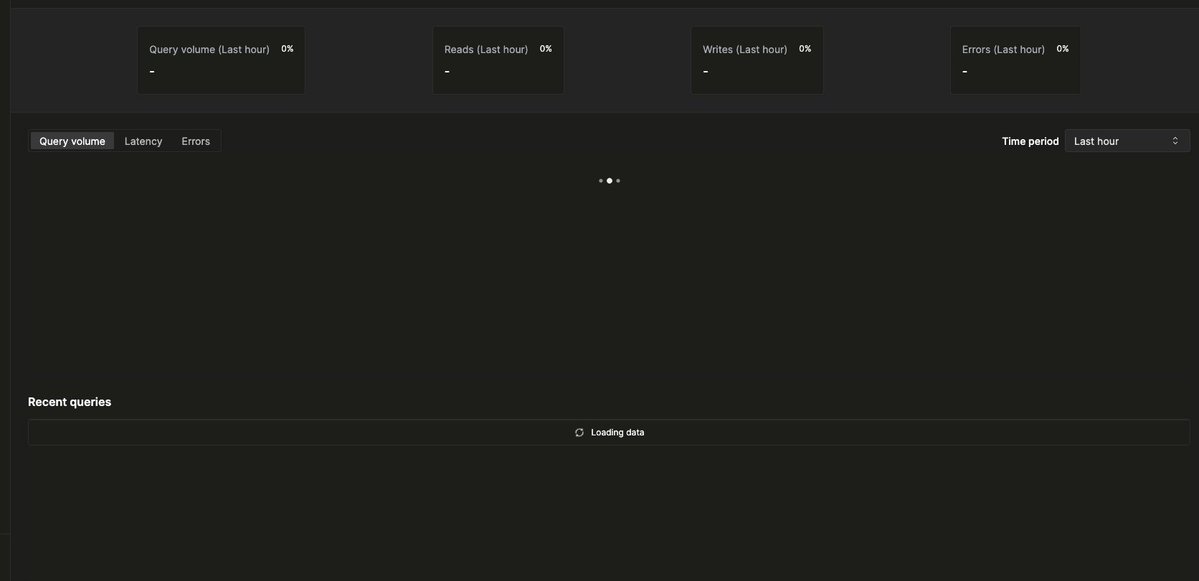This screenshot has height=581, width=1199.
Task: Switch to the Latency tab
Action: [143, 141]
